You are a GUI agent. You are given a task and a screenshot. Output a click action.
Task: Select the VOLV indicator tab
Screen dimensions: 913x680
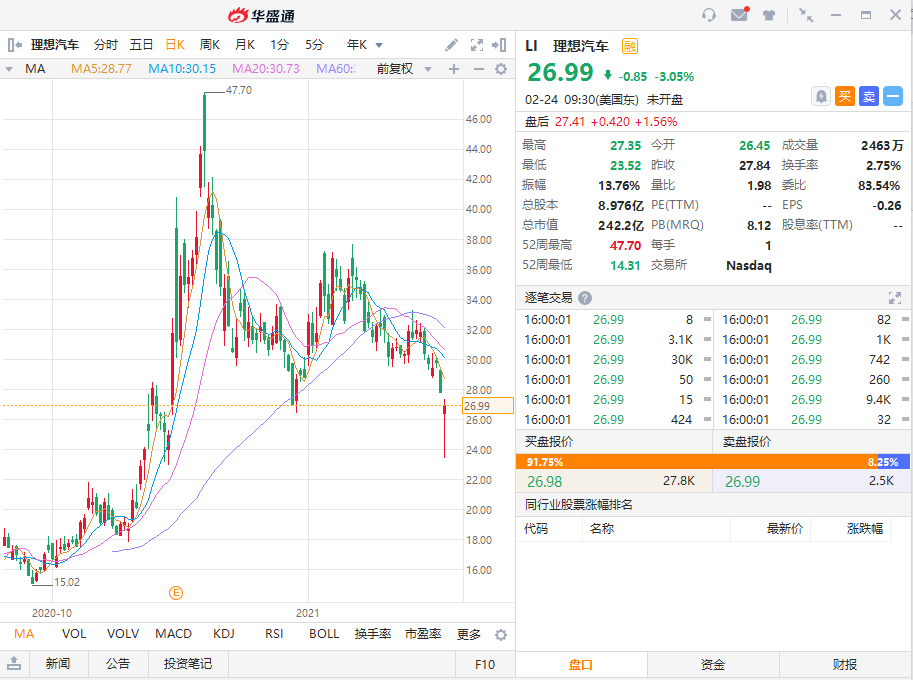(123, 634)
